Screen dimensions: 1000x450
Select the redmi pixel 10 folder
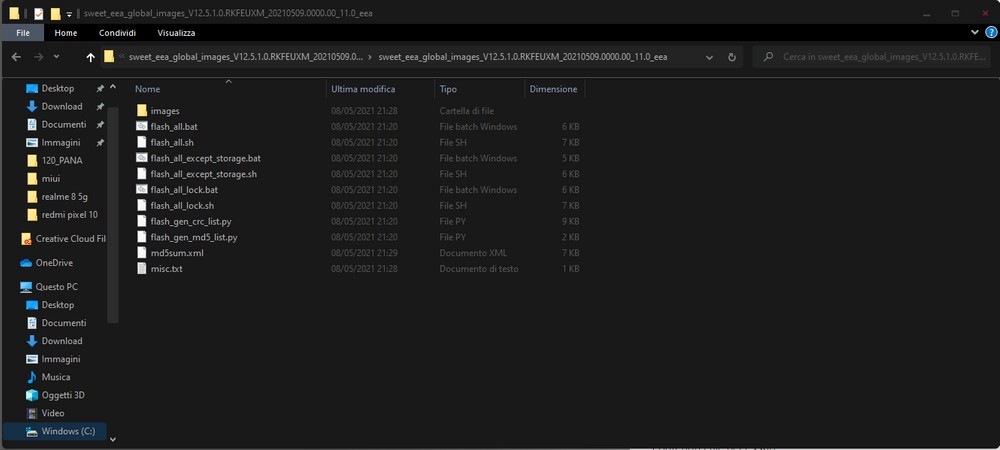[x=69, y=214]
